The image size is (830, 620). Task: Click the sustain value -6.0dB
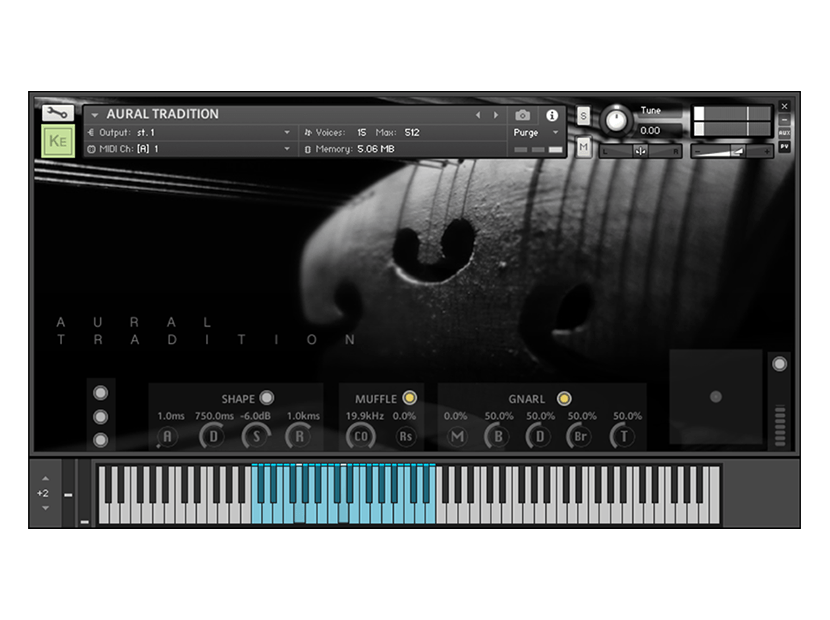(256, 416)
